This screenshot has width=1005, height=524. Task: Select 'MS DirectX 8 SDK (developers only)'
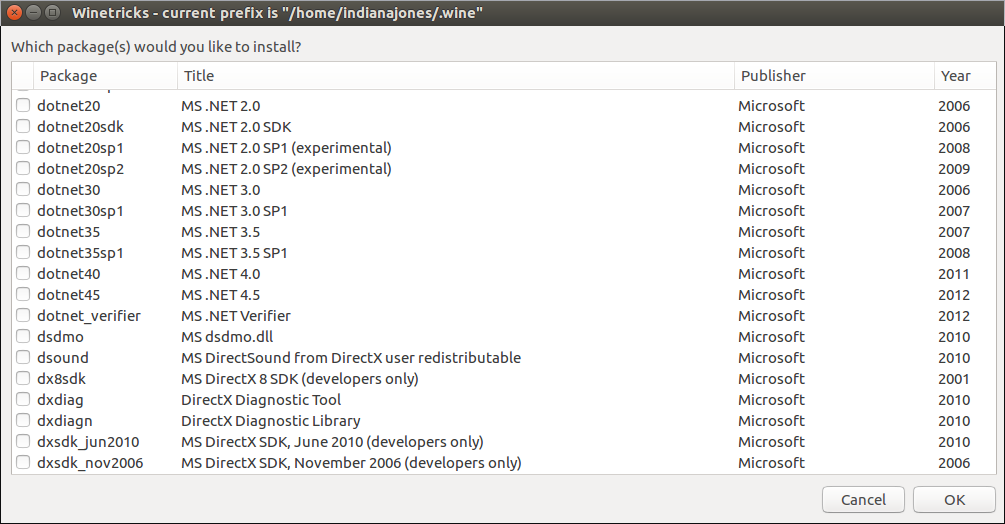click(x=299, y=379)
